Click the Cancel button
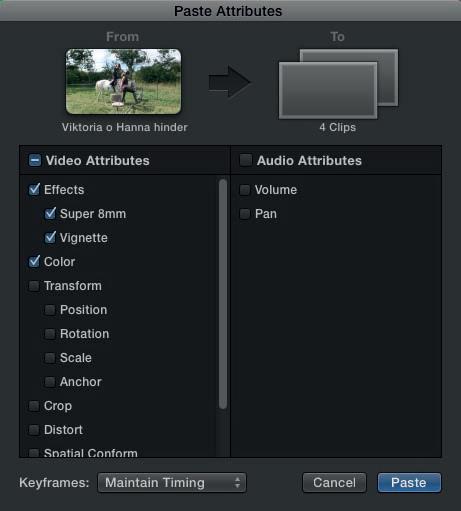Screen dimensions: 461x511 [x=334, y=483]
